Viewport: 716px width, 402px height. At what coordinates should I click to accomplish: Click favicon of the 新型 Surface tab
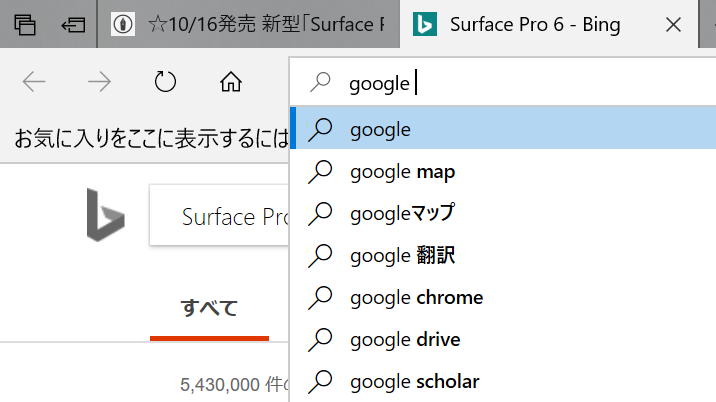coord(122,24)
